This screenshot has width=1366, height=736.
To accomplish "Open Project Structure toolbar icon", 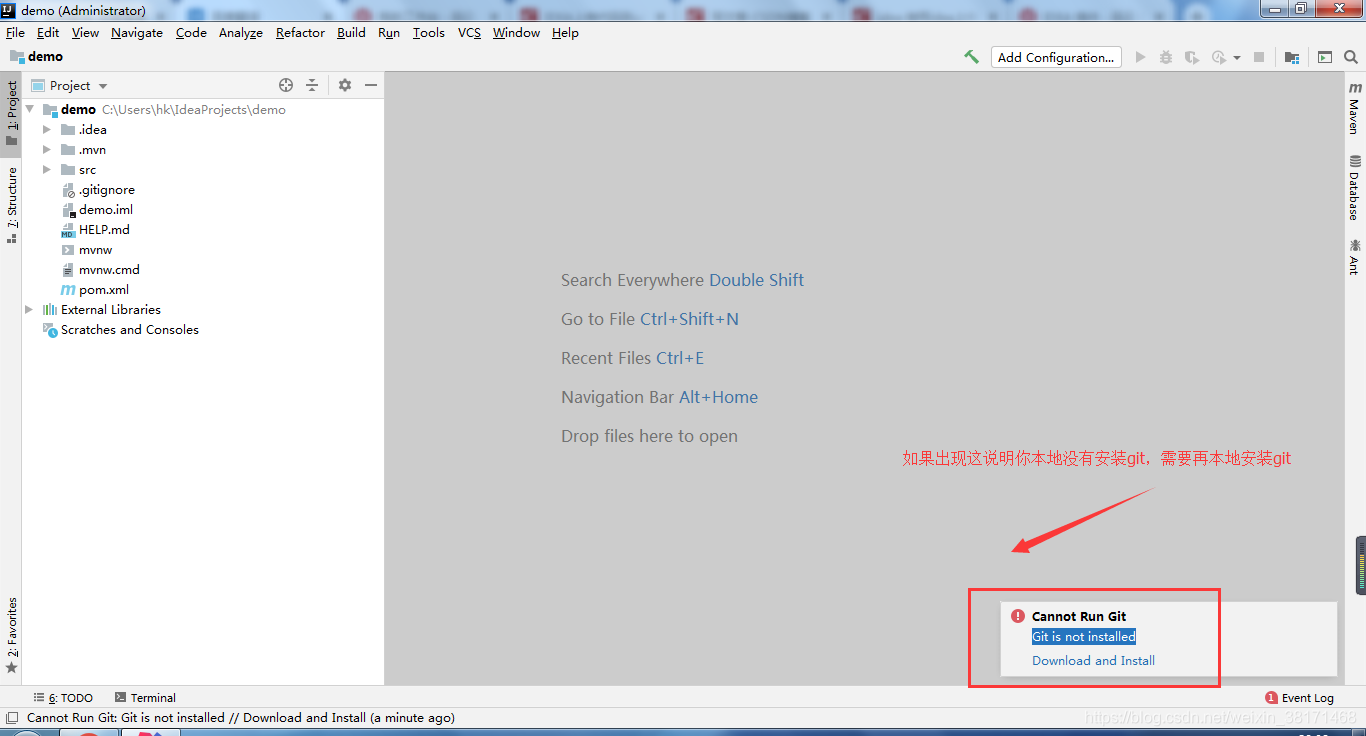I will tap(1292, 57).
